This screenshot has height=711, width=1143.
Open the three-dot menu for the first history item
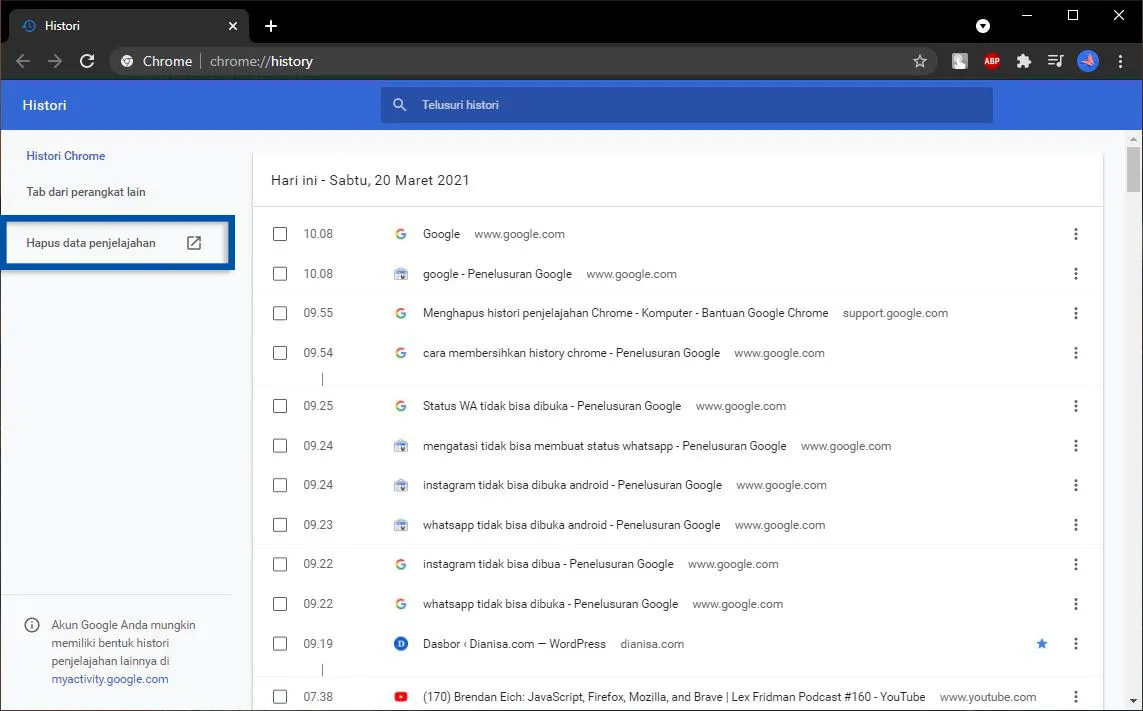click(x=1076, y=234)
